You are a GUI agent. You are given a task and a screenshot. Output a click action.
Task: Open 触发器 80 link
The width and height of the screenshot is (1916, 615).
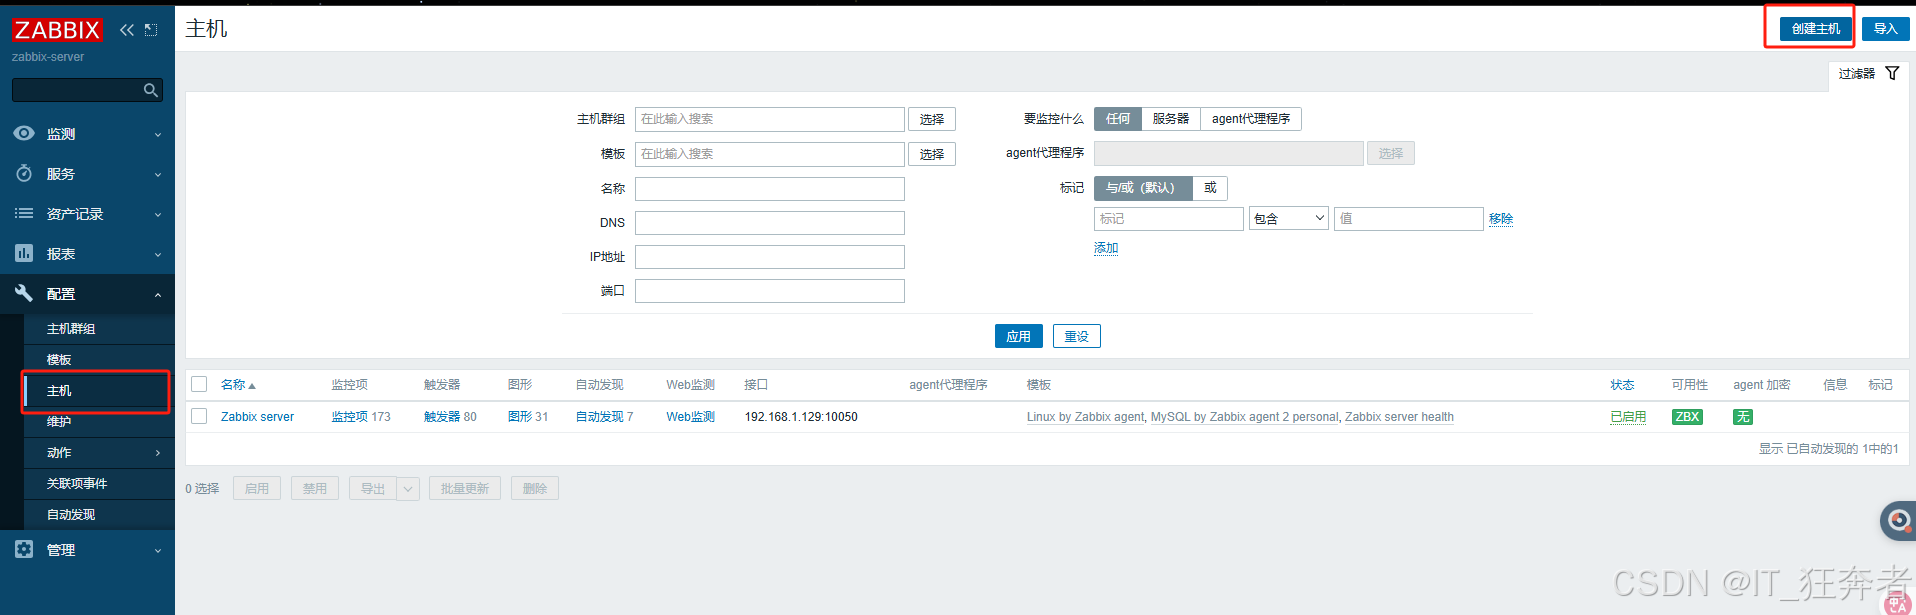pos(442,417)
